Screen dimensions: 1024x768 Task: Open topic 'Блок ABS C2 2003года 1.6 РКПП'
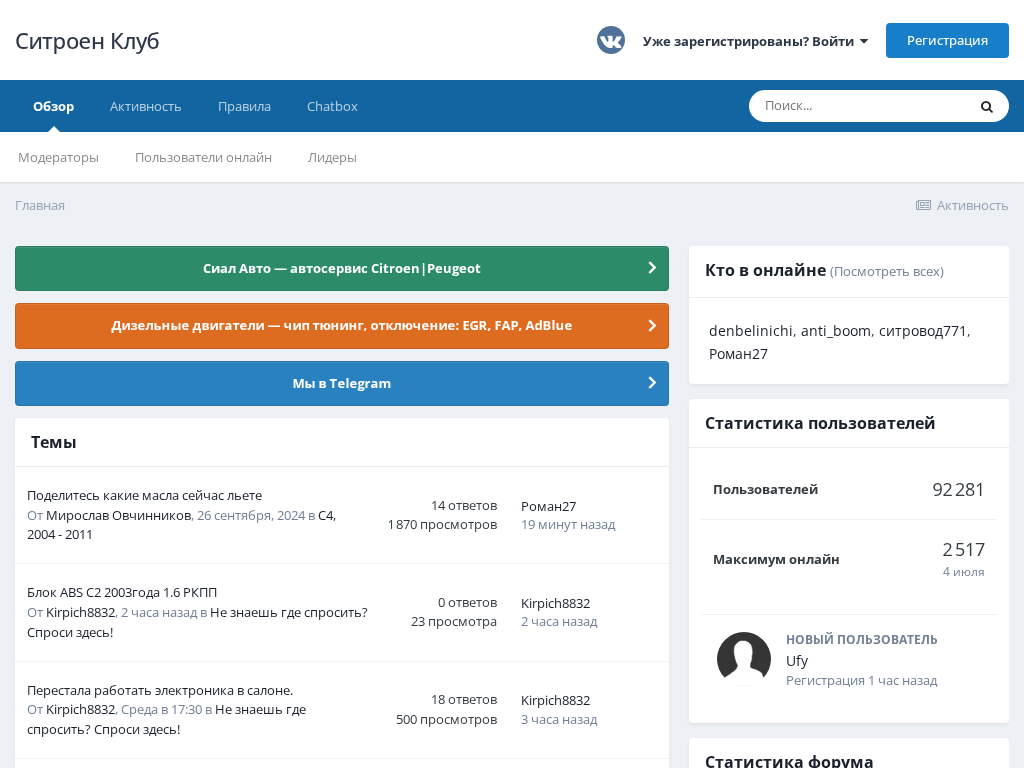(x=122, y=592)
